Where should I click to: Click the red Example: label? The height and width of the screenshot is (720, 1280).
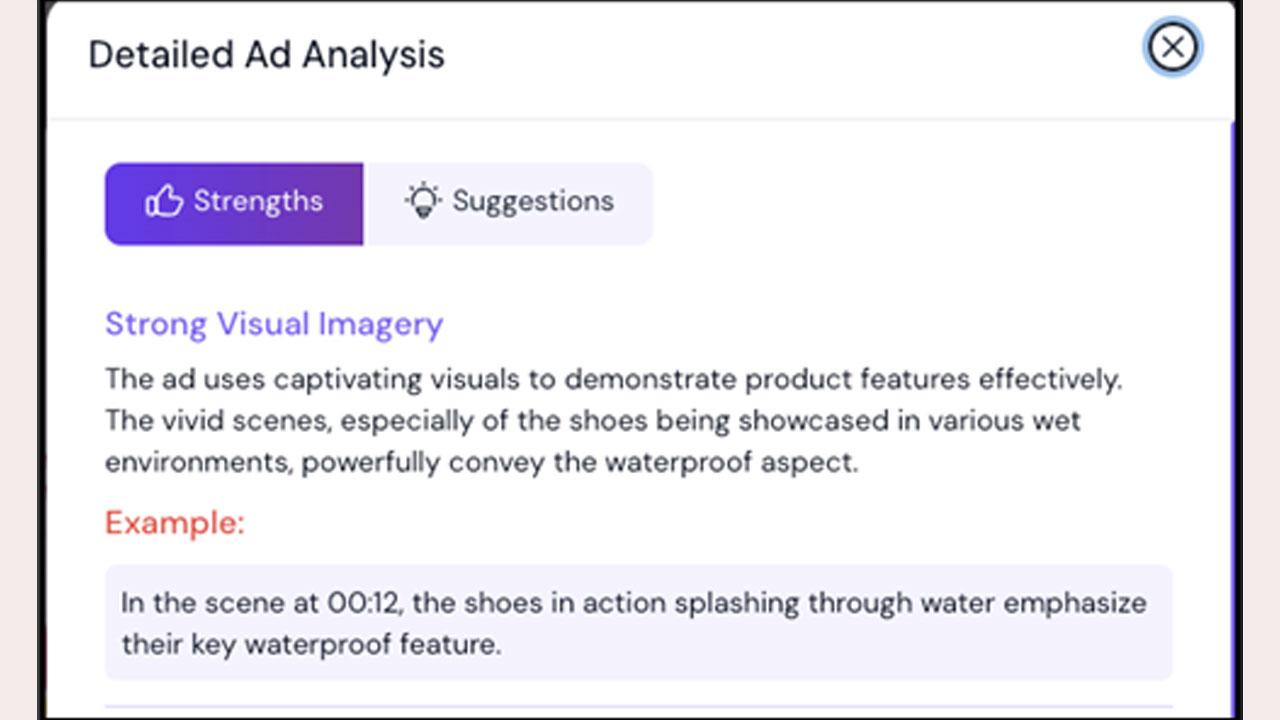click(175, 522)
